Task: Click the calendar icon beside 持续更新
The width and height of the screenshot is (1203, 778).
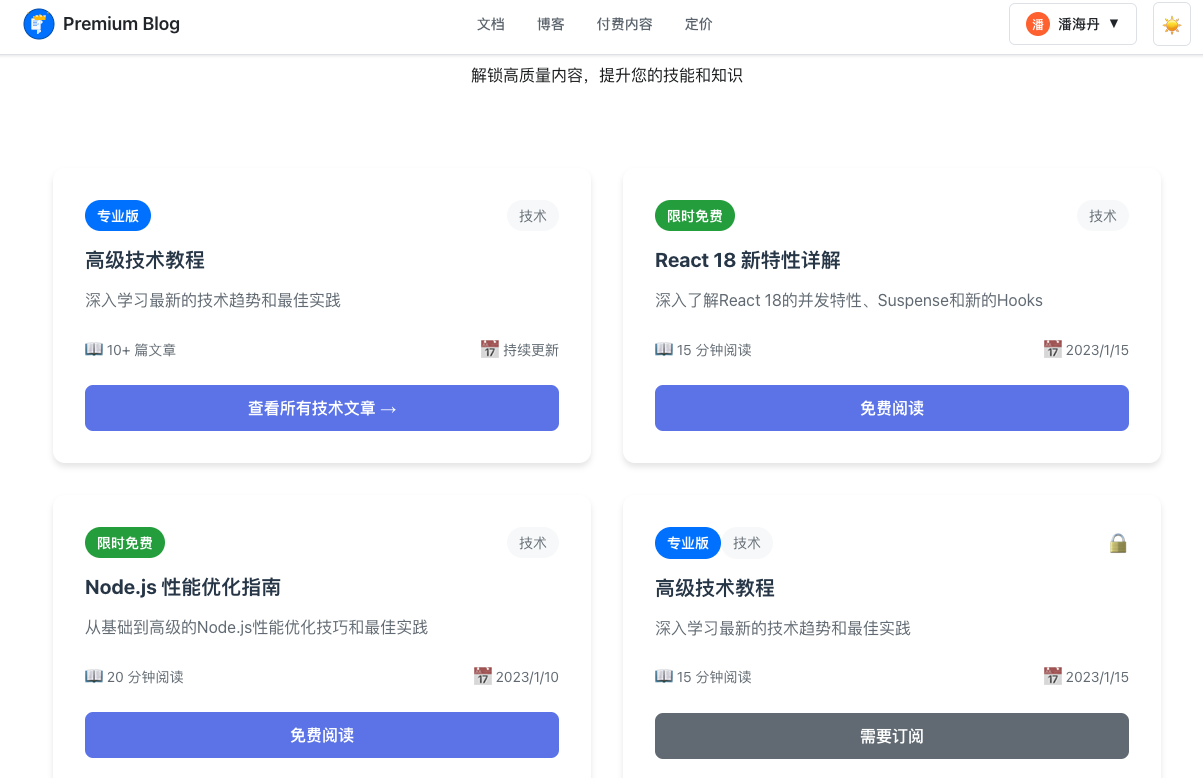Action: [489, 349]
